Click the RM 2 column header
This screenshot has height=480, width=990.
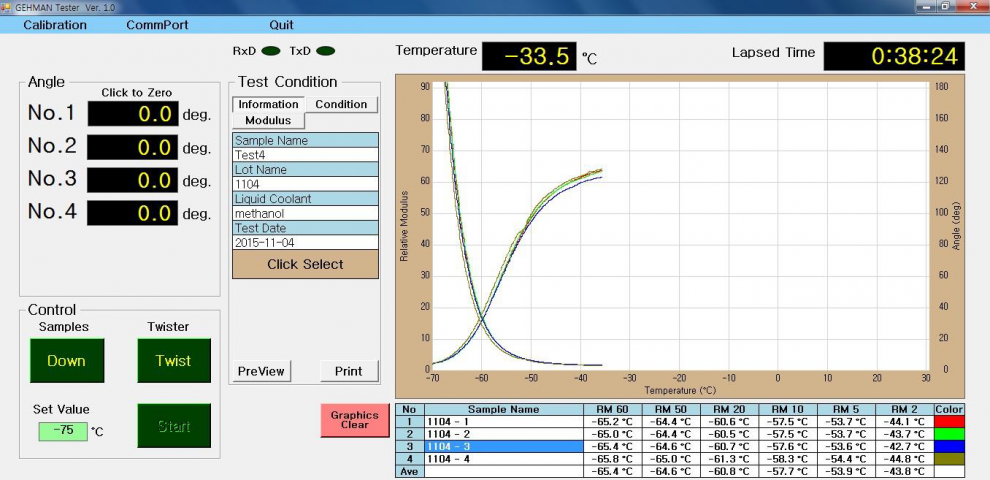(905, 409)
